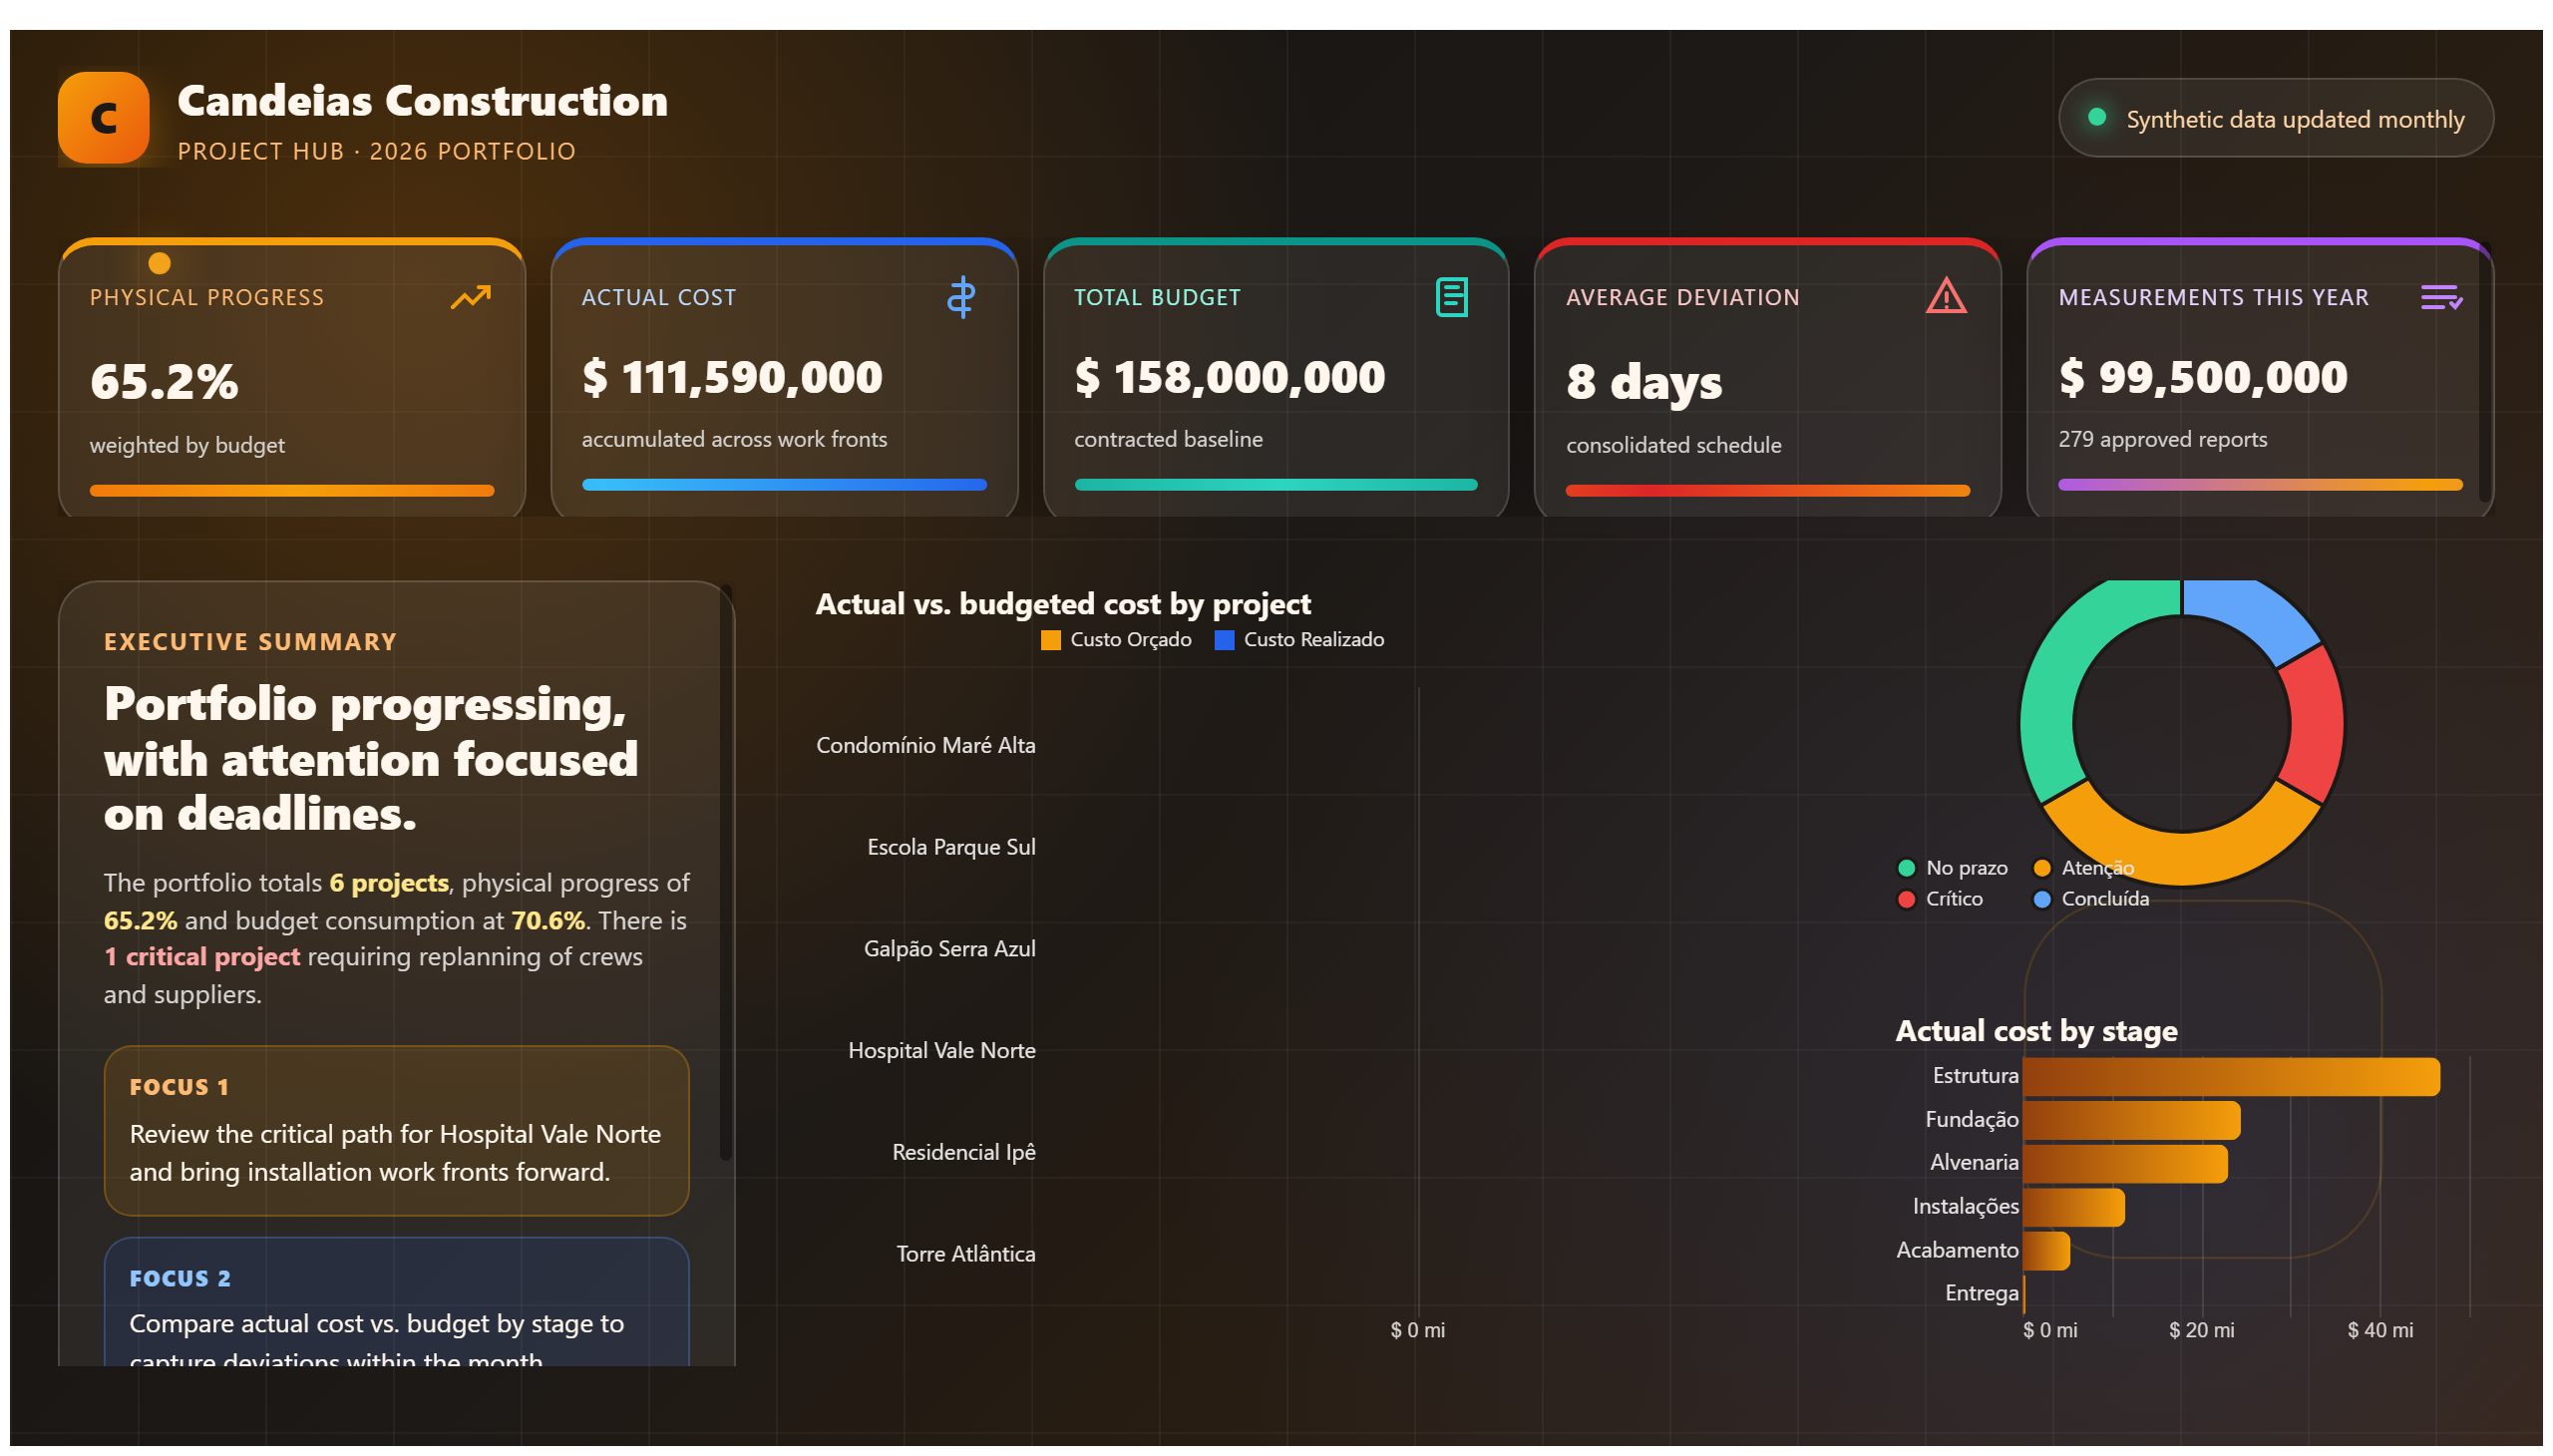Toggle the Custo Orçado legend series
The image size is (2553, 1456).
coord(1116,640)
